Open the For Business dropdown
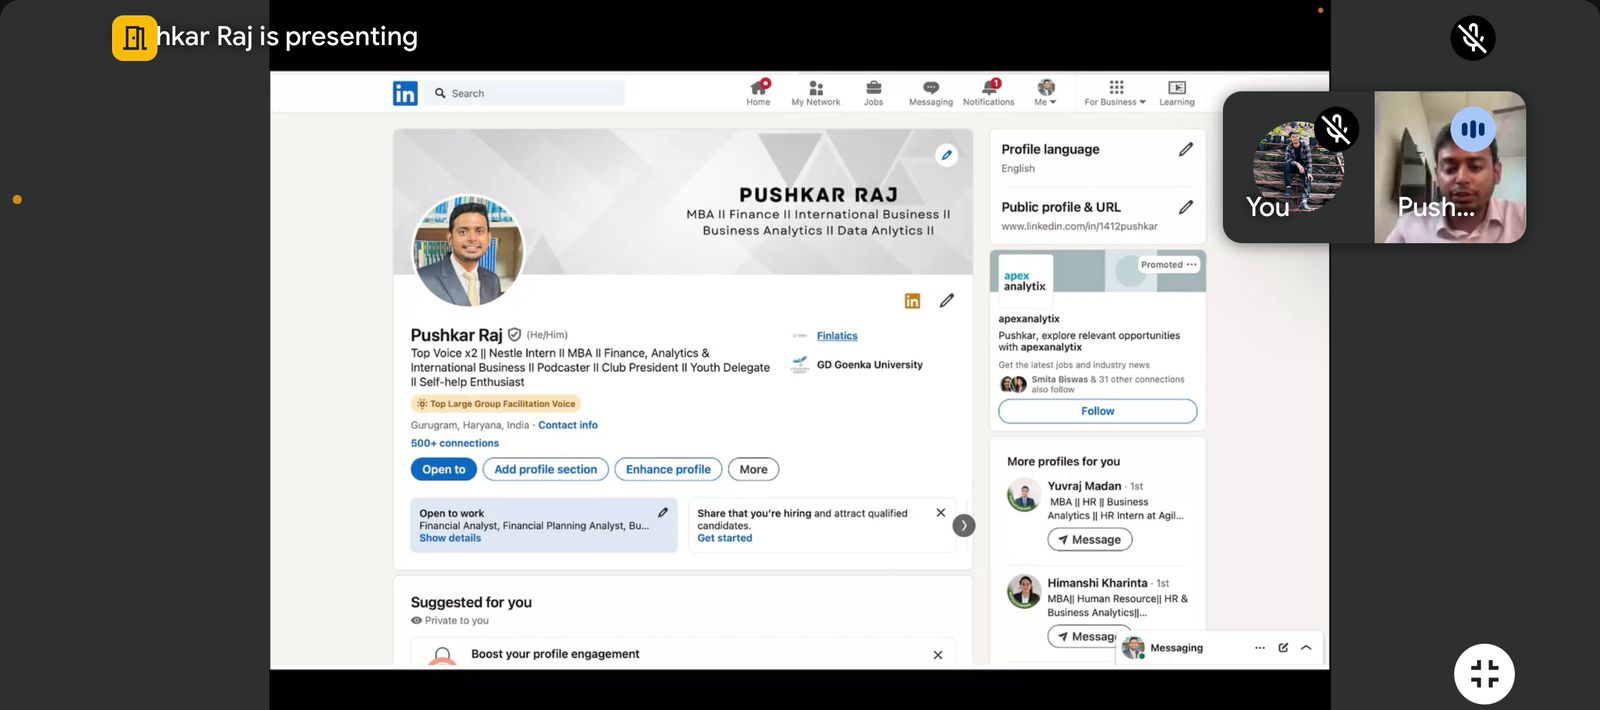1600x710 pixels. tap(1116, 92)
